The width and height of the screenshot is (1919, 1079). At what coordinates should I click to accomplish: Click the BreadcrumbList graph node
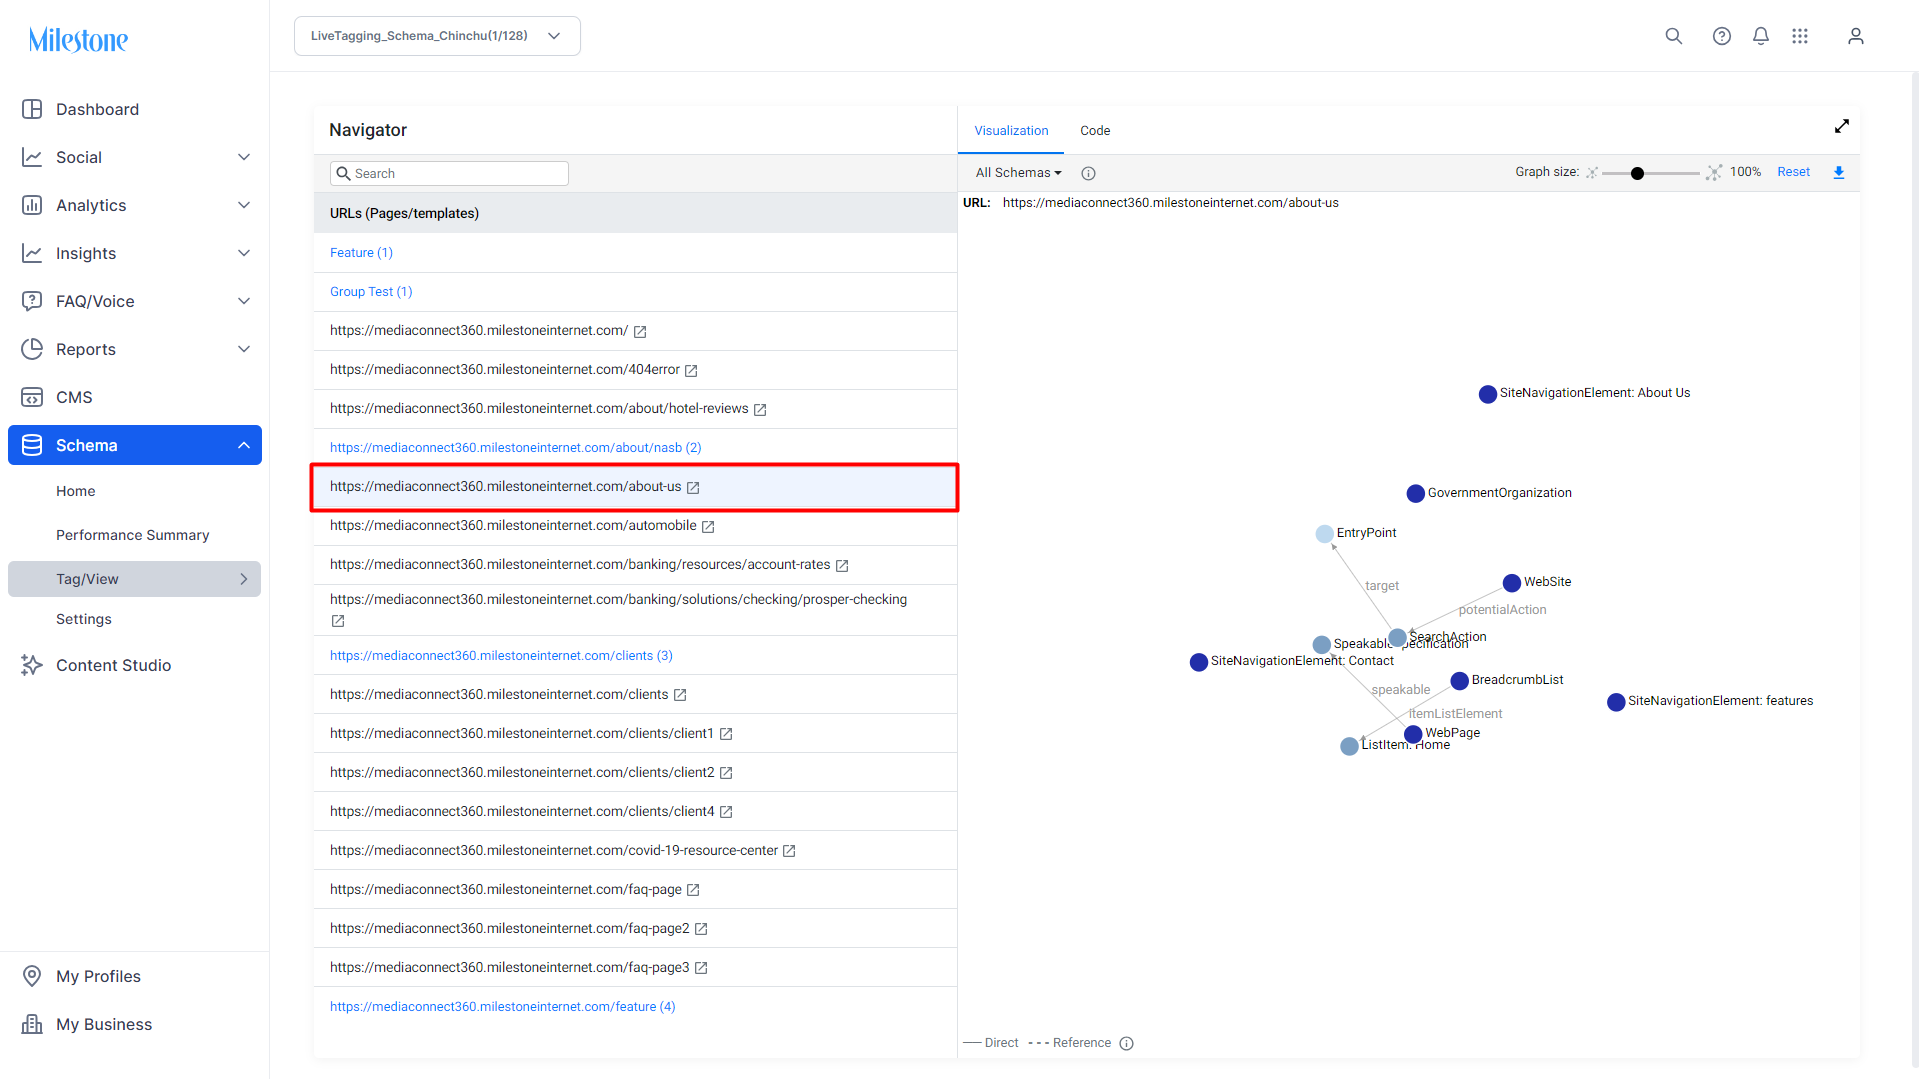coord(1460,681)
